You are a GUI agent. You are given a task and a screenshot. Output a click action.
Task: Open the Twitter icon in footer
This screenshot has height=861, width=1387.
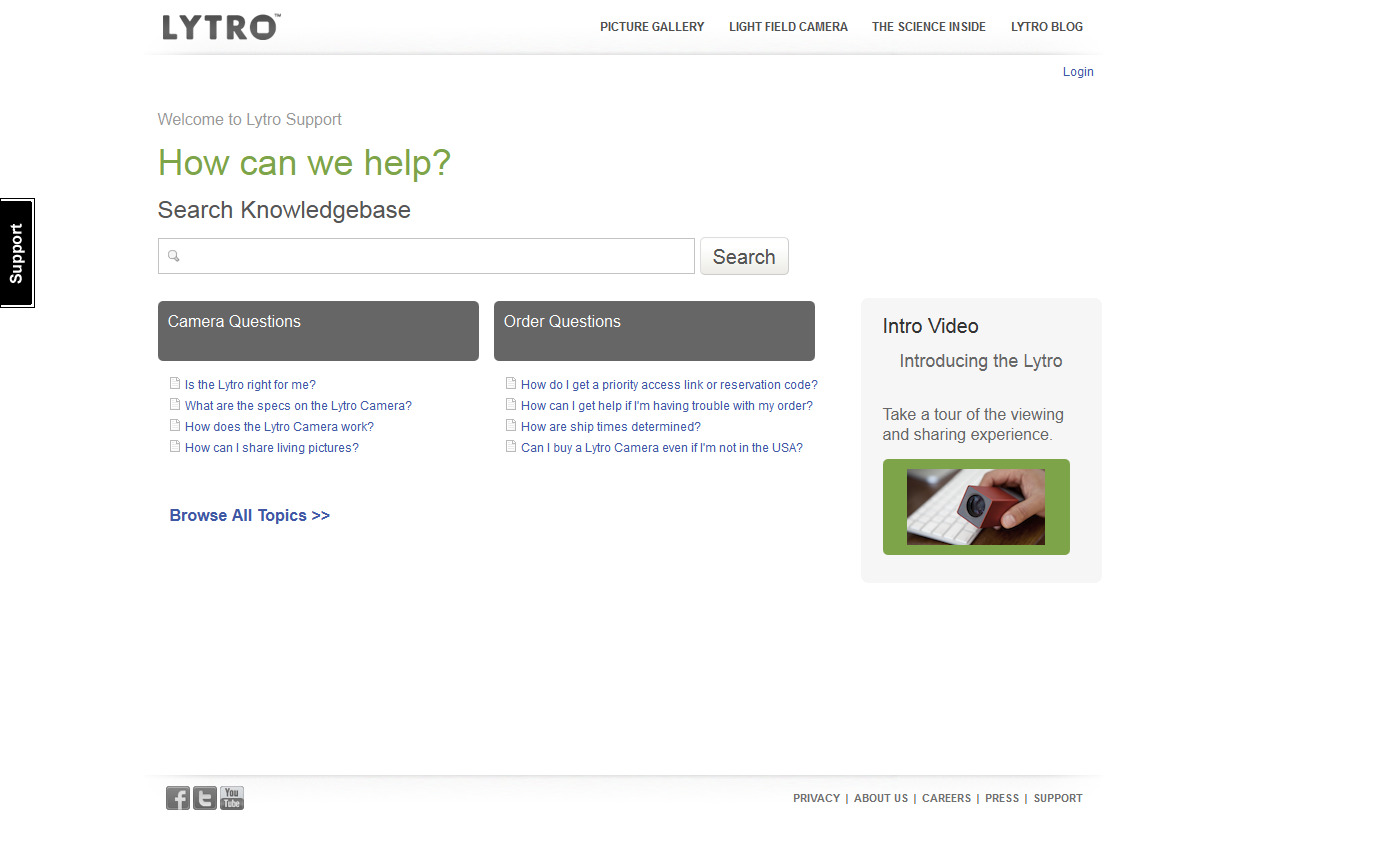click(205, 798)
